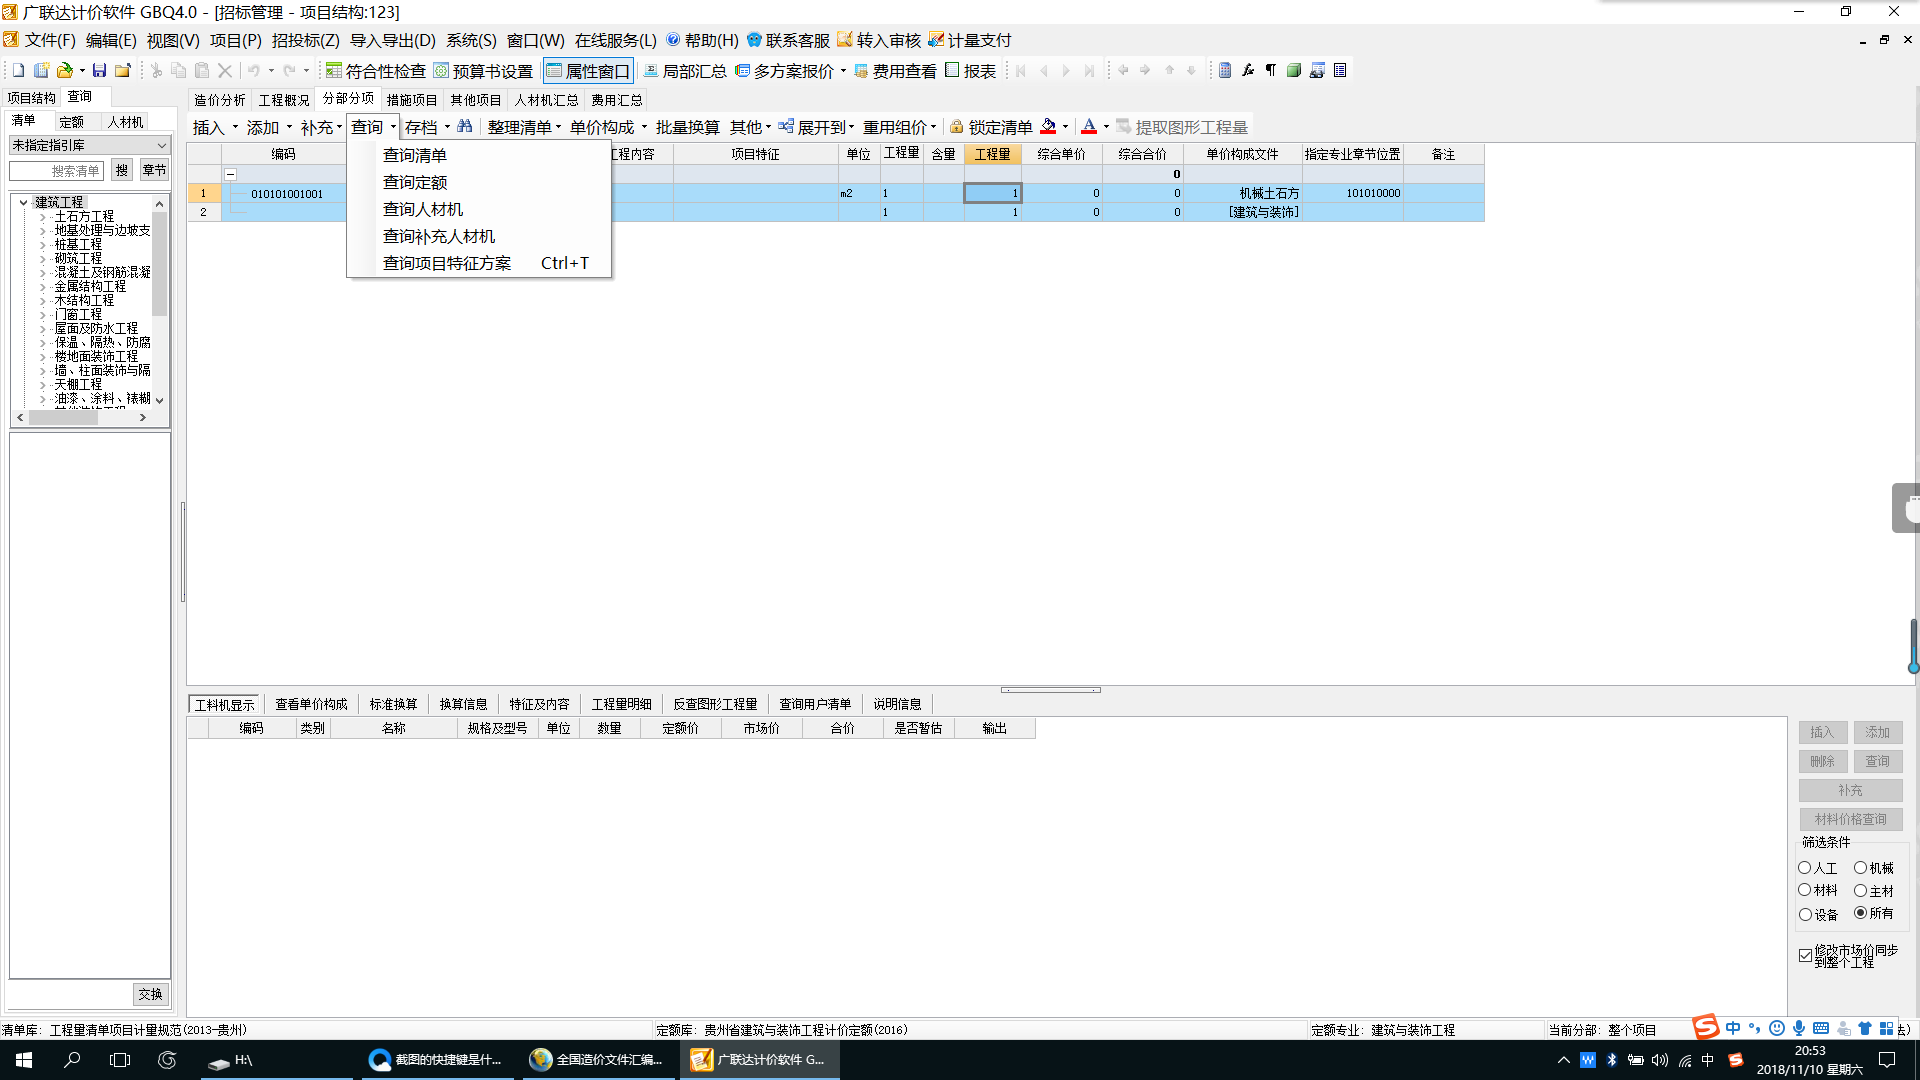
Task: Click the folder icon next to Save
Action: (122, 70)
